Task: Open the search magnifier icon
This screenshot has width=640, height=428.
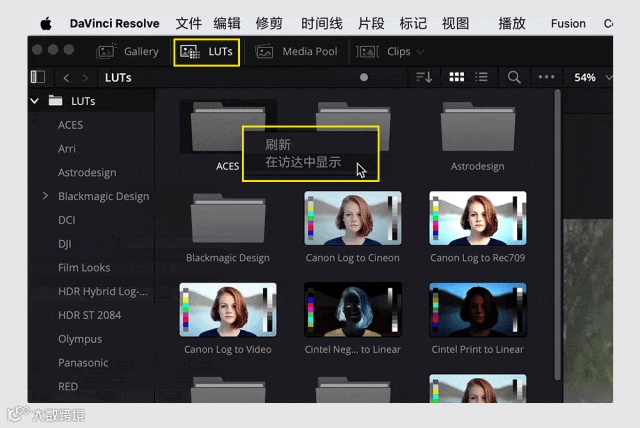Action: tap(514, 77)
